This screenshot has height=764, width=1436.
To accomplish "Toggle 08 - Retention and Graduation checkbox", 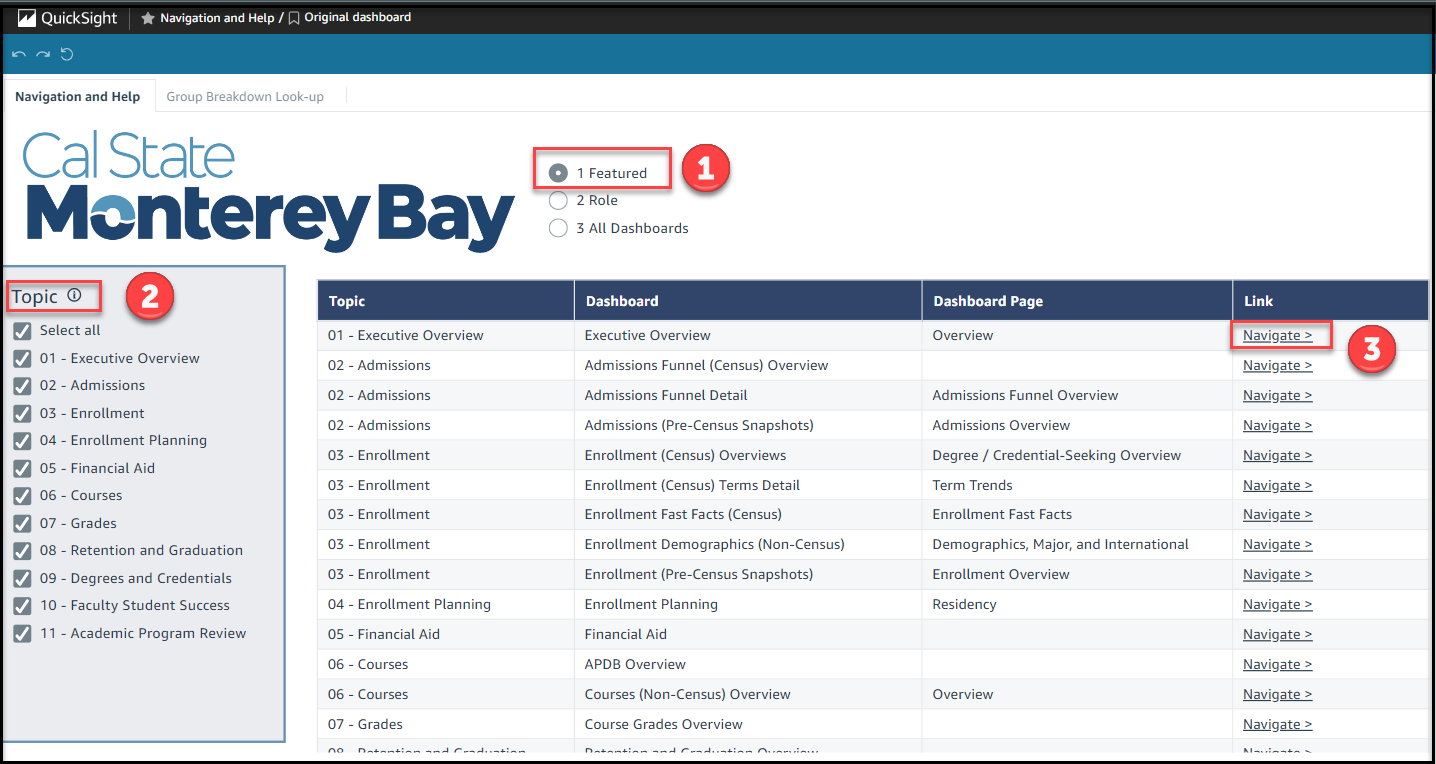I will tap(22, 550).
